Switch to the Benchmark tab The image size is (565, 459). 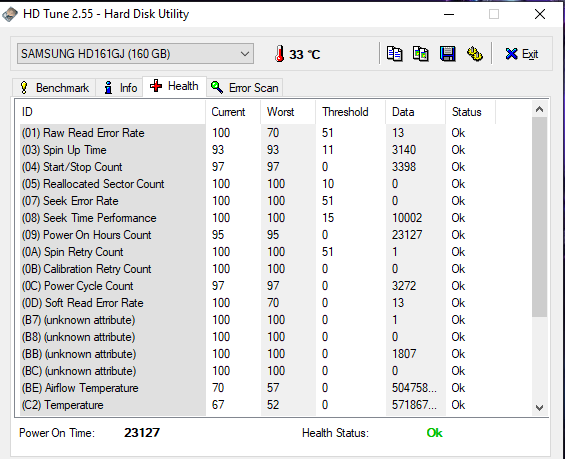click(54, 88)
